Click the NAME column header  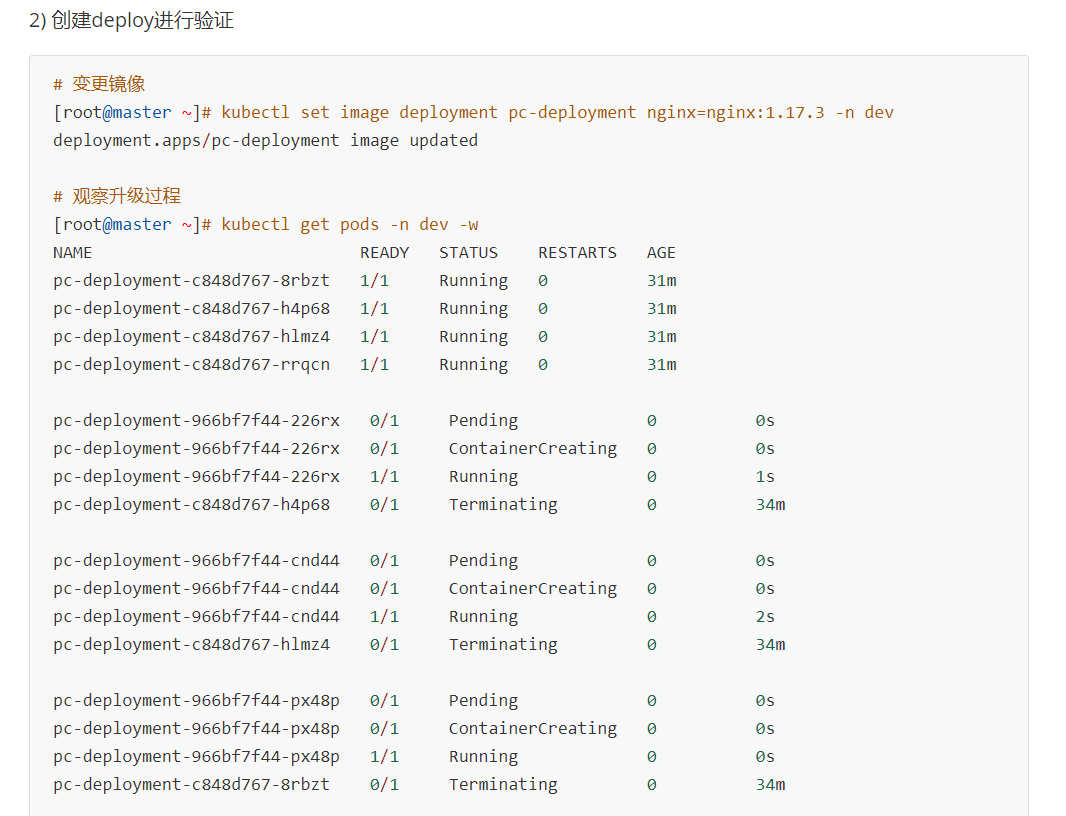click(72, 253)
